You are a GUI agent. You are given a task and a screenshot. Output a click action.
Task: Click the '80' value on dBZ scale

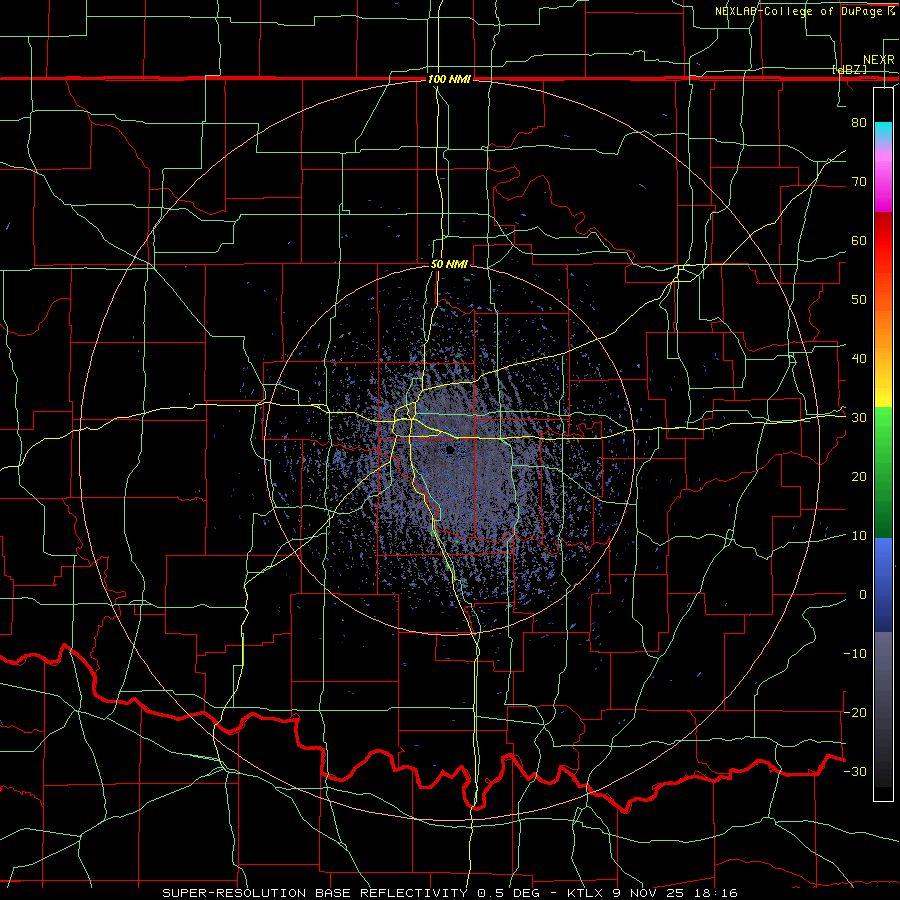tap(859, 122)
